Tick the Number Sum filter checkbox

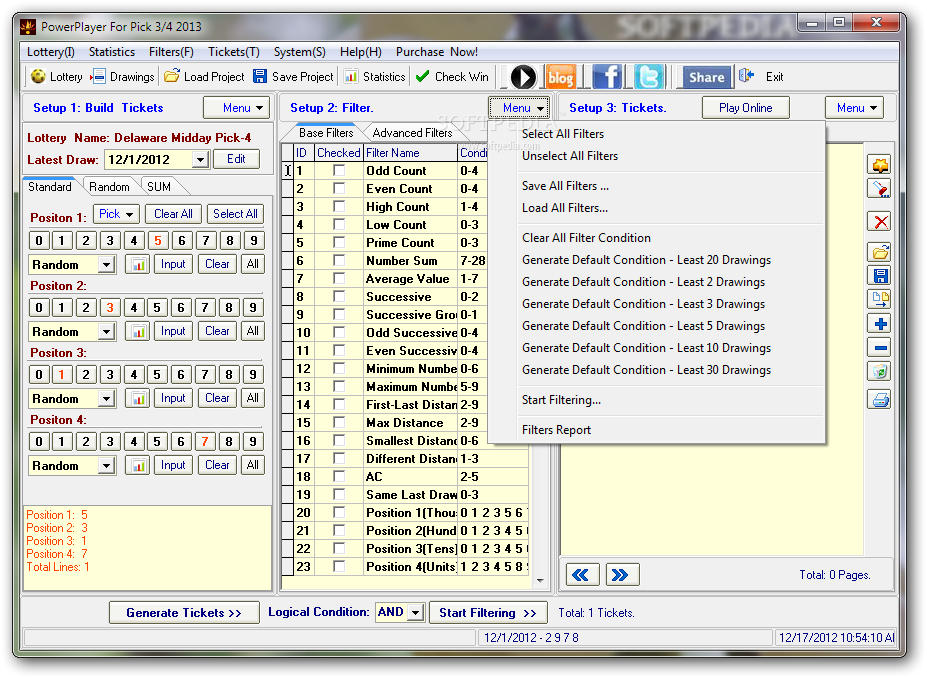click(x=339, y=261)
